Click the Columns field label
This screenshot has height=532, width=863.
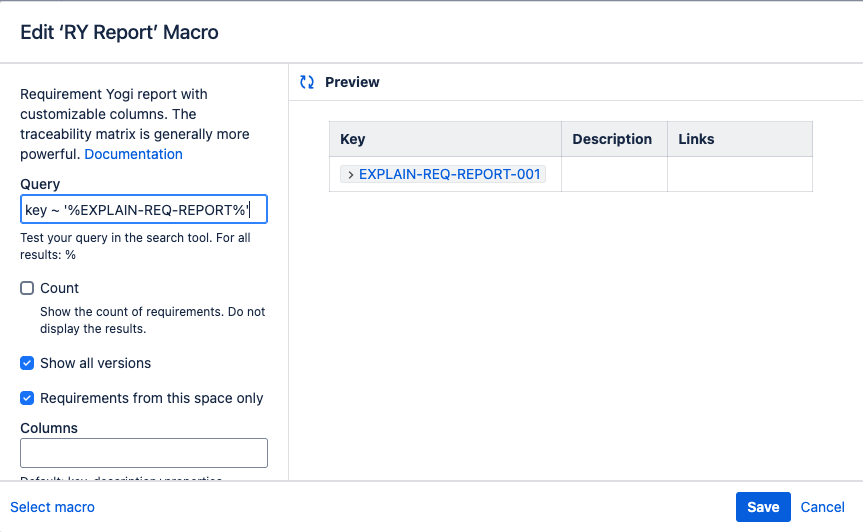[x=49, y=428]
